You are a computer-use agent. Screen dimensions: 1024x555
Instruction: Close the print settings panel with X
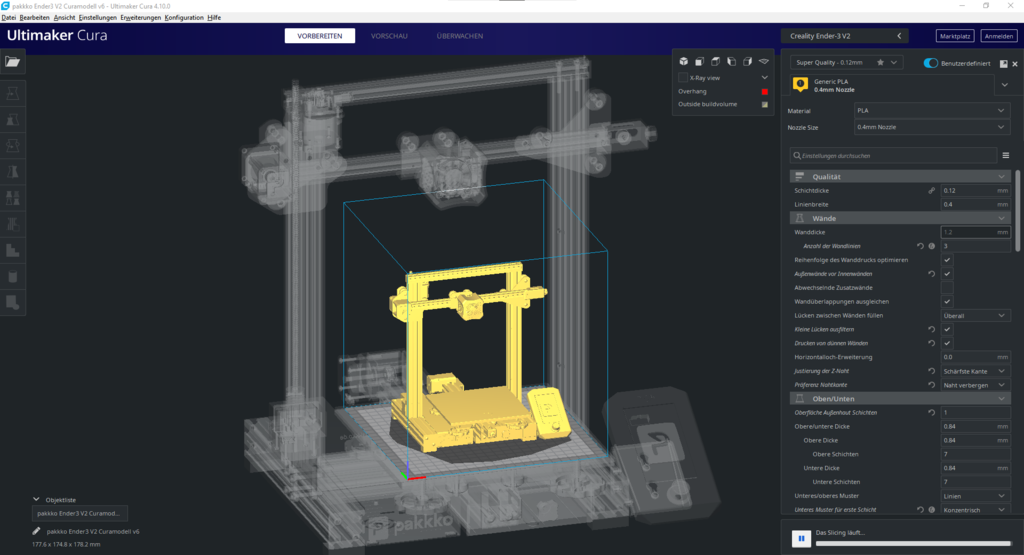click(1015, 63)
